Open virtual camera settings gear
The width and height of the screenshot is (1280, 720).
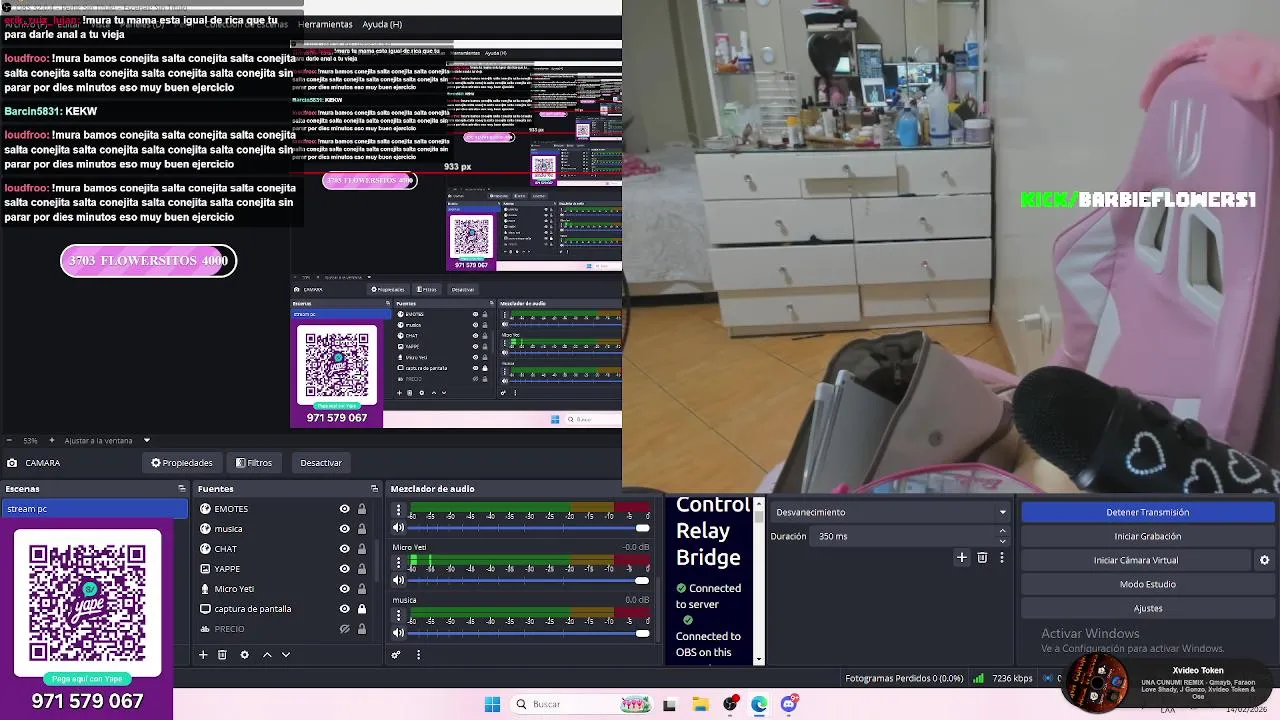pyautogui.click(x=1264, y=560)
